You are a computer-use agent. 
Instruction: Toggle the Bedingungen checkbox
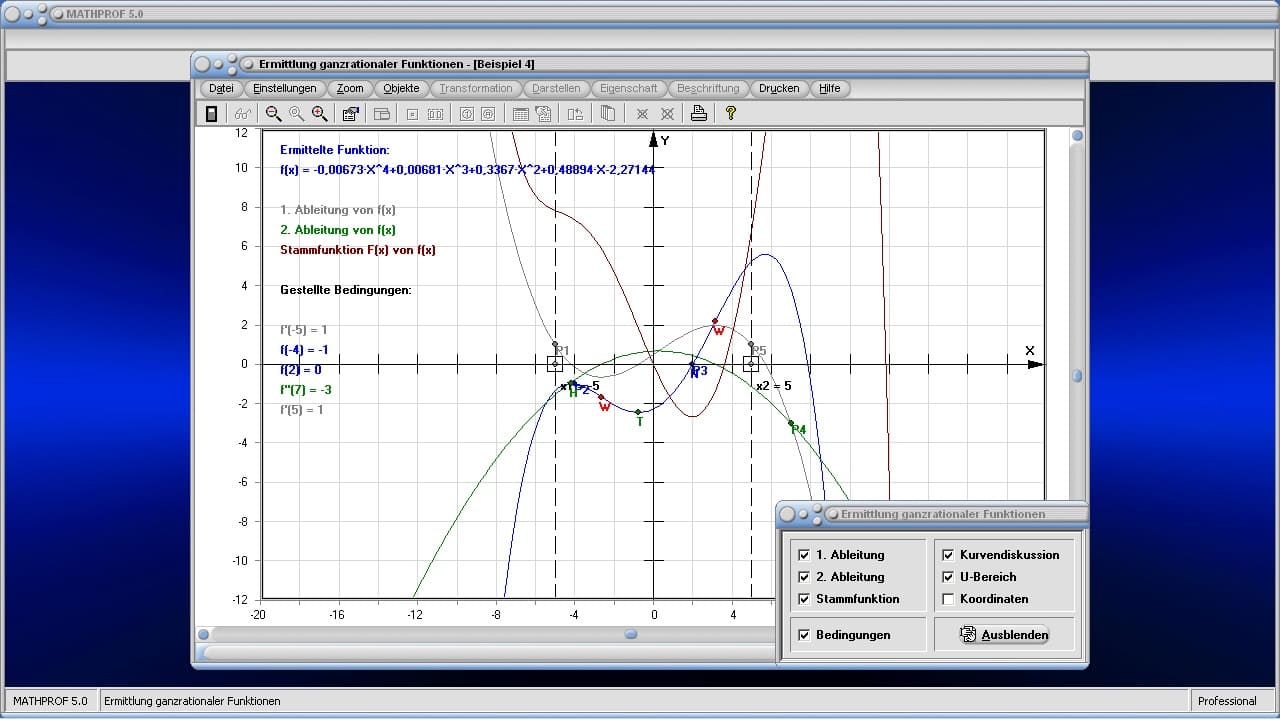point(804,635)
